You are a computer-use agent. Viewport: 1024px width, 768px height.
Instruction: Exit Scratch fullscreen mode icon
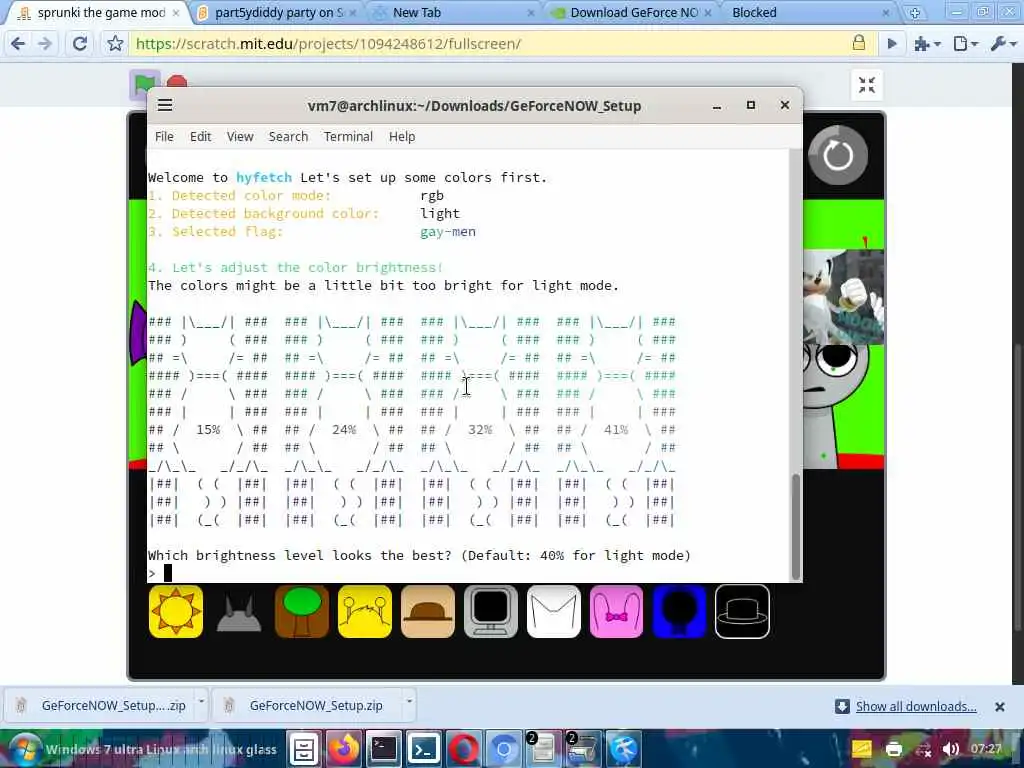point(867,85)
